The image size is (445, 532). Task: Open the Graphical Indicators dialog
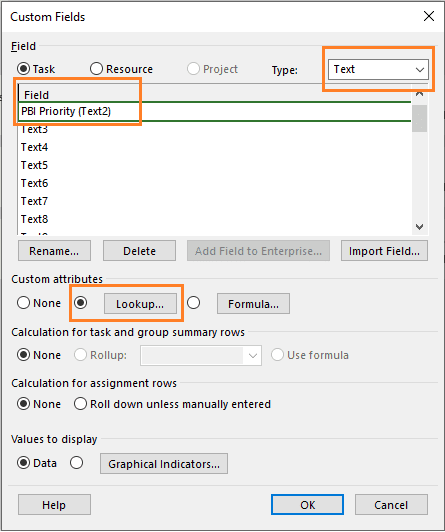tap(164, 463)
